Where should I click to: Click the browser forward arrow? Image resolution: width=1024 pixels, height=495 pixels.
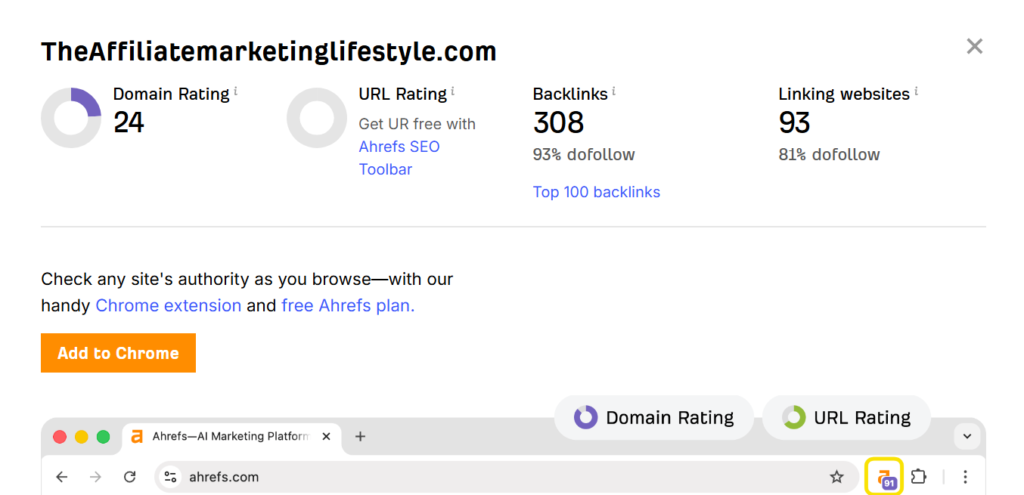click(x=95, y=477)
